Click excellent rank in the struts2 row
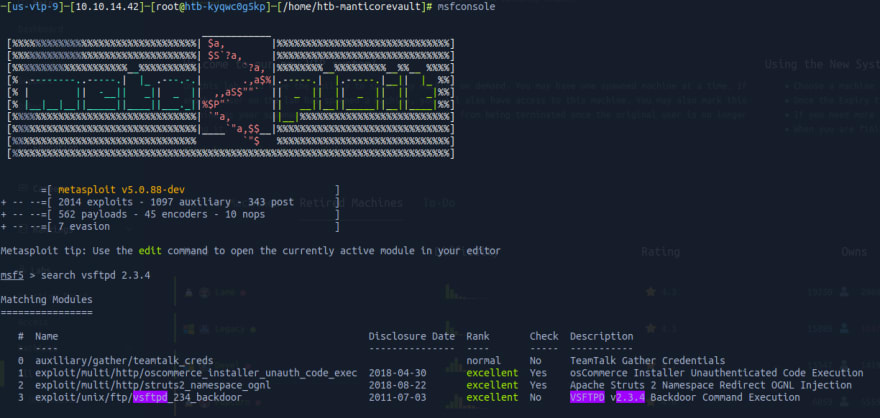 point(492,385)
